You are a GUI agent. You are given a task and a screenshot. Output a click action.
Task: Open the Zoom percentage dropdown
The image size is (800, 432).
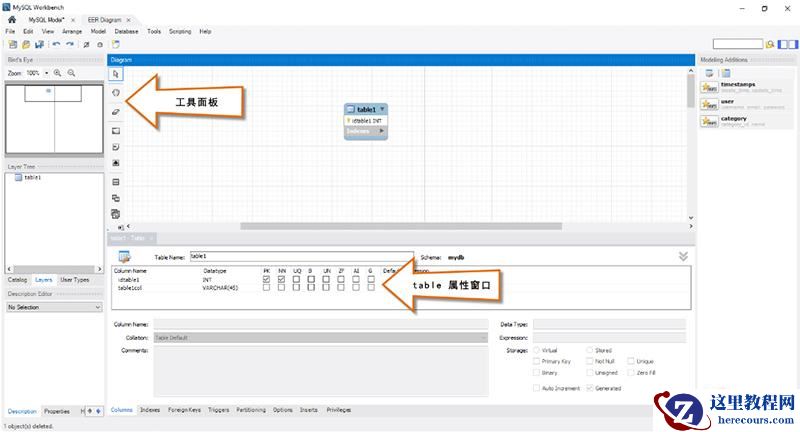tap(46, 73)
